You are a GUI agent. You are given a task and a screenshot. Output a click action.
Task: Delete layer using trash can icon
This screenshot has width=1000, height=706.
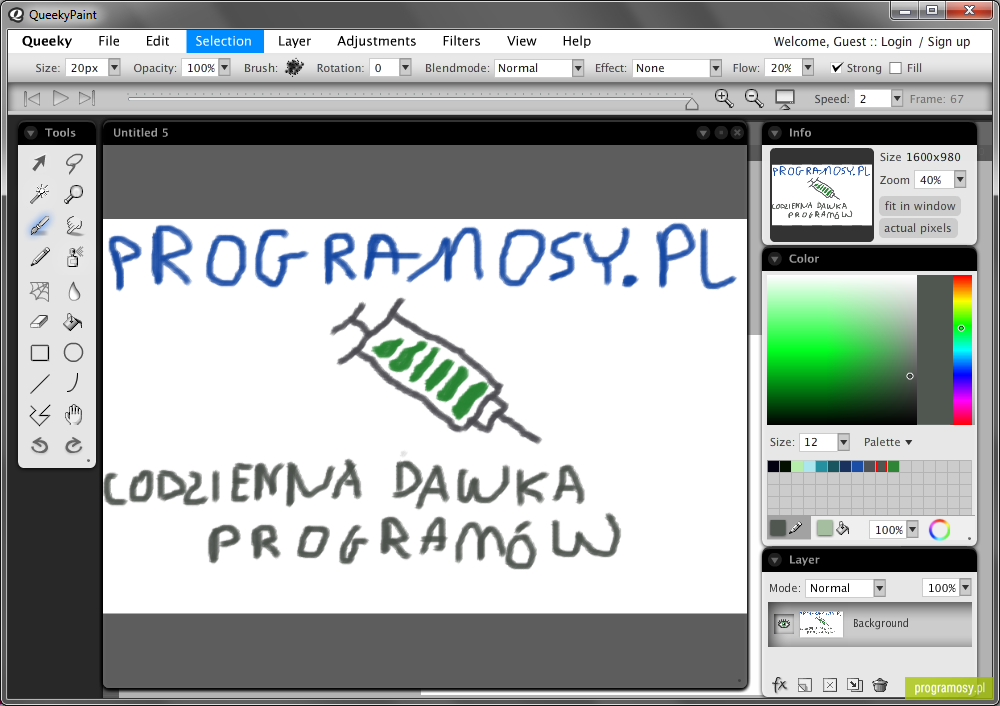(880, 685)
